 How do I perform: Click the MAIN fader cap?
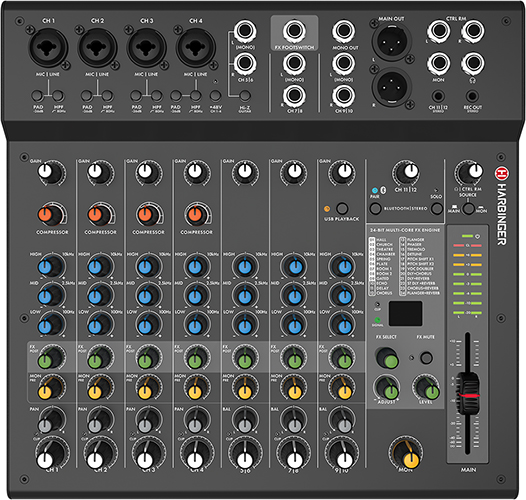click(468, 393)
